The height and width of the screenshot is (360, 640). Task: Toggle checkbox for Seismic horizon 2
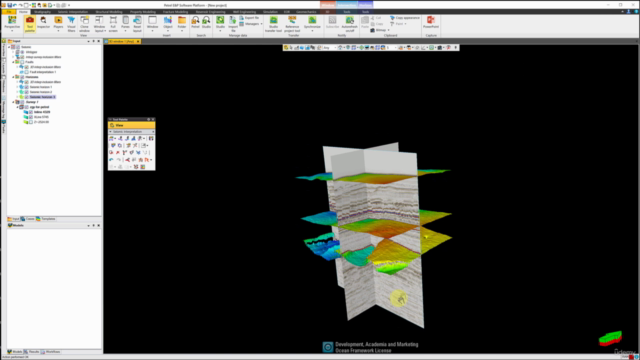[27, 92]
